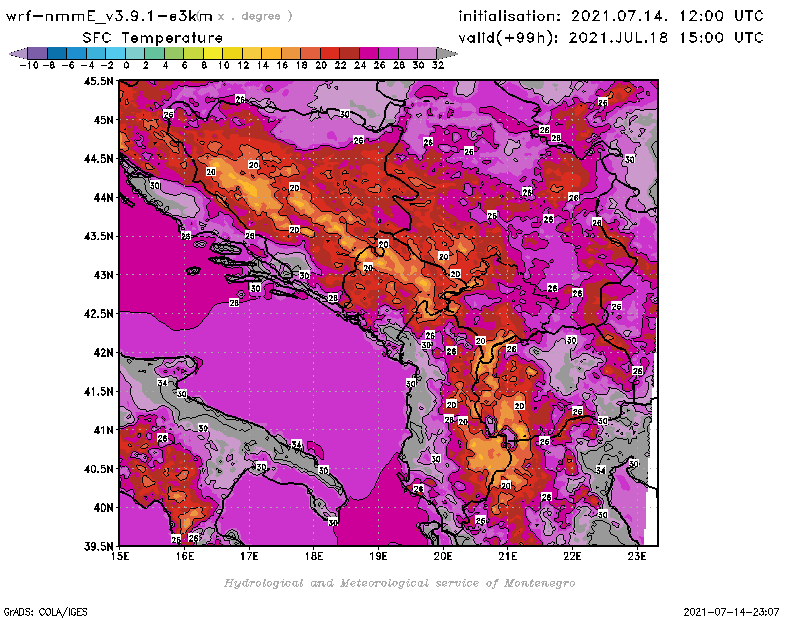This screenshot has height=618, width=800.
Task: Click the Hydrological and Meteorological service of Montenegro caption
Action: point(399,583)
